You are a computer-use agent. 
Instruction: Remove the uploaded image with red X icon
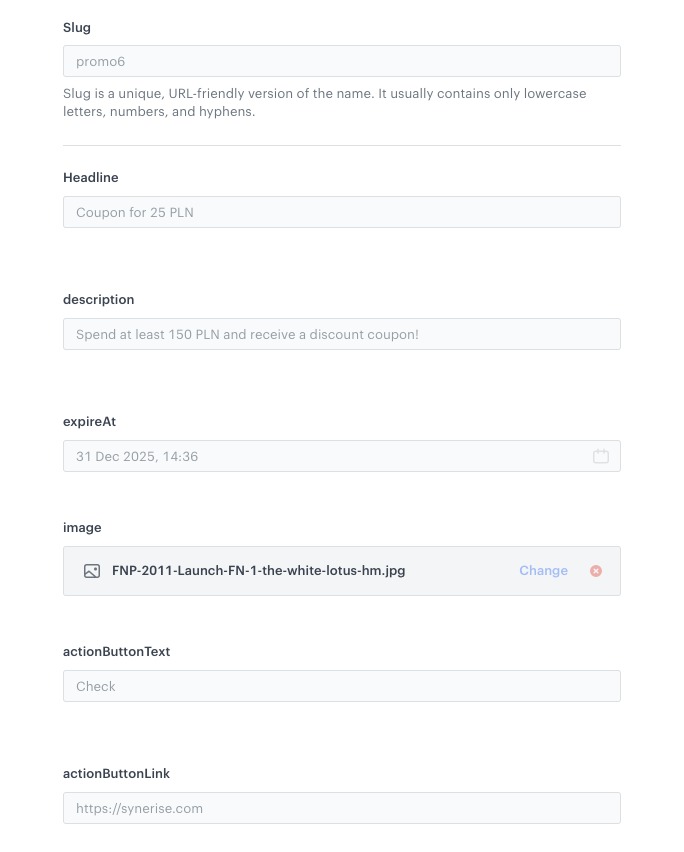pyautogui.click(x=596, y=571)
